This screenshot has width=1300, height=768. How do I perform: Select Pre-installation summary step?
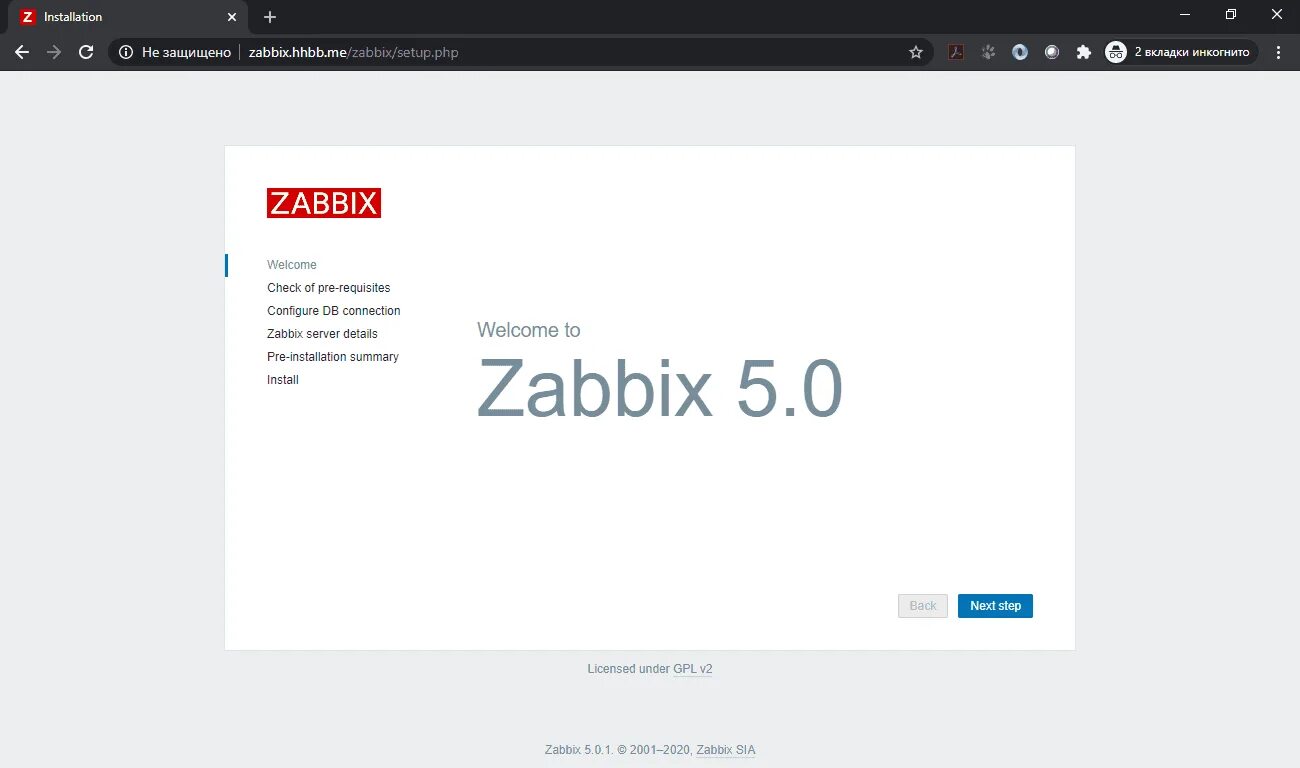pos(333,357)
